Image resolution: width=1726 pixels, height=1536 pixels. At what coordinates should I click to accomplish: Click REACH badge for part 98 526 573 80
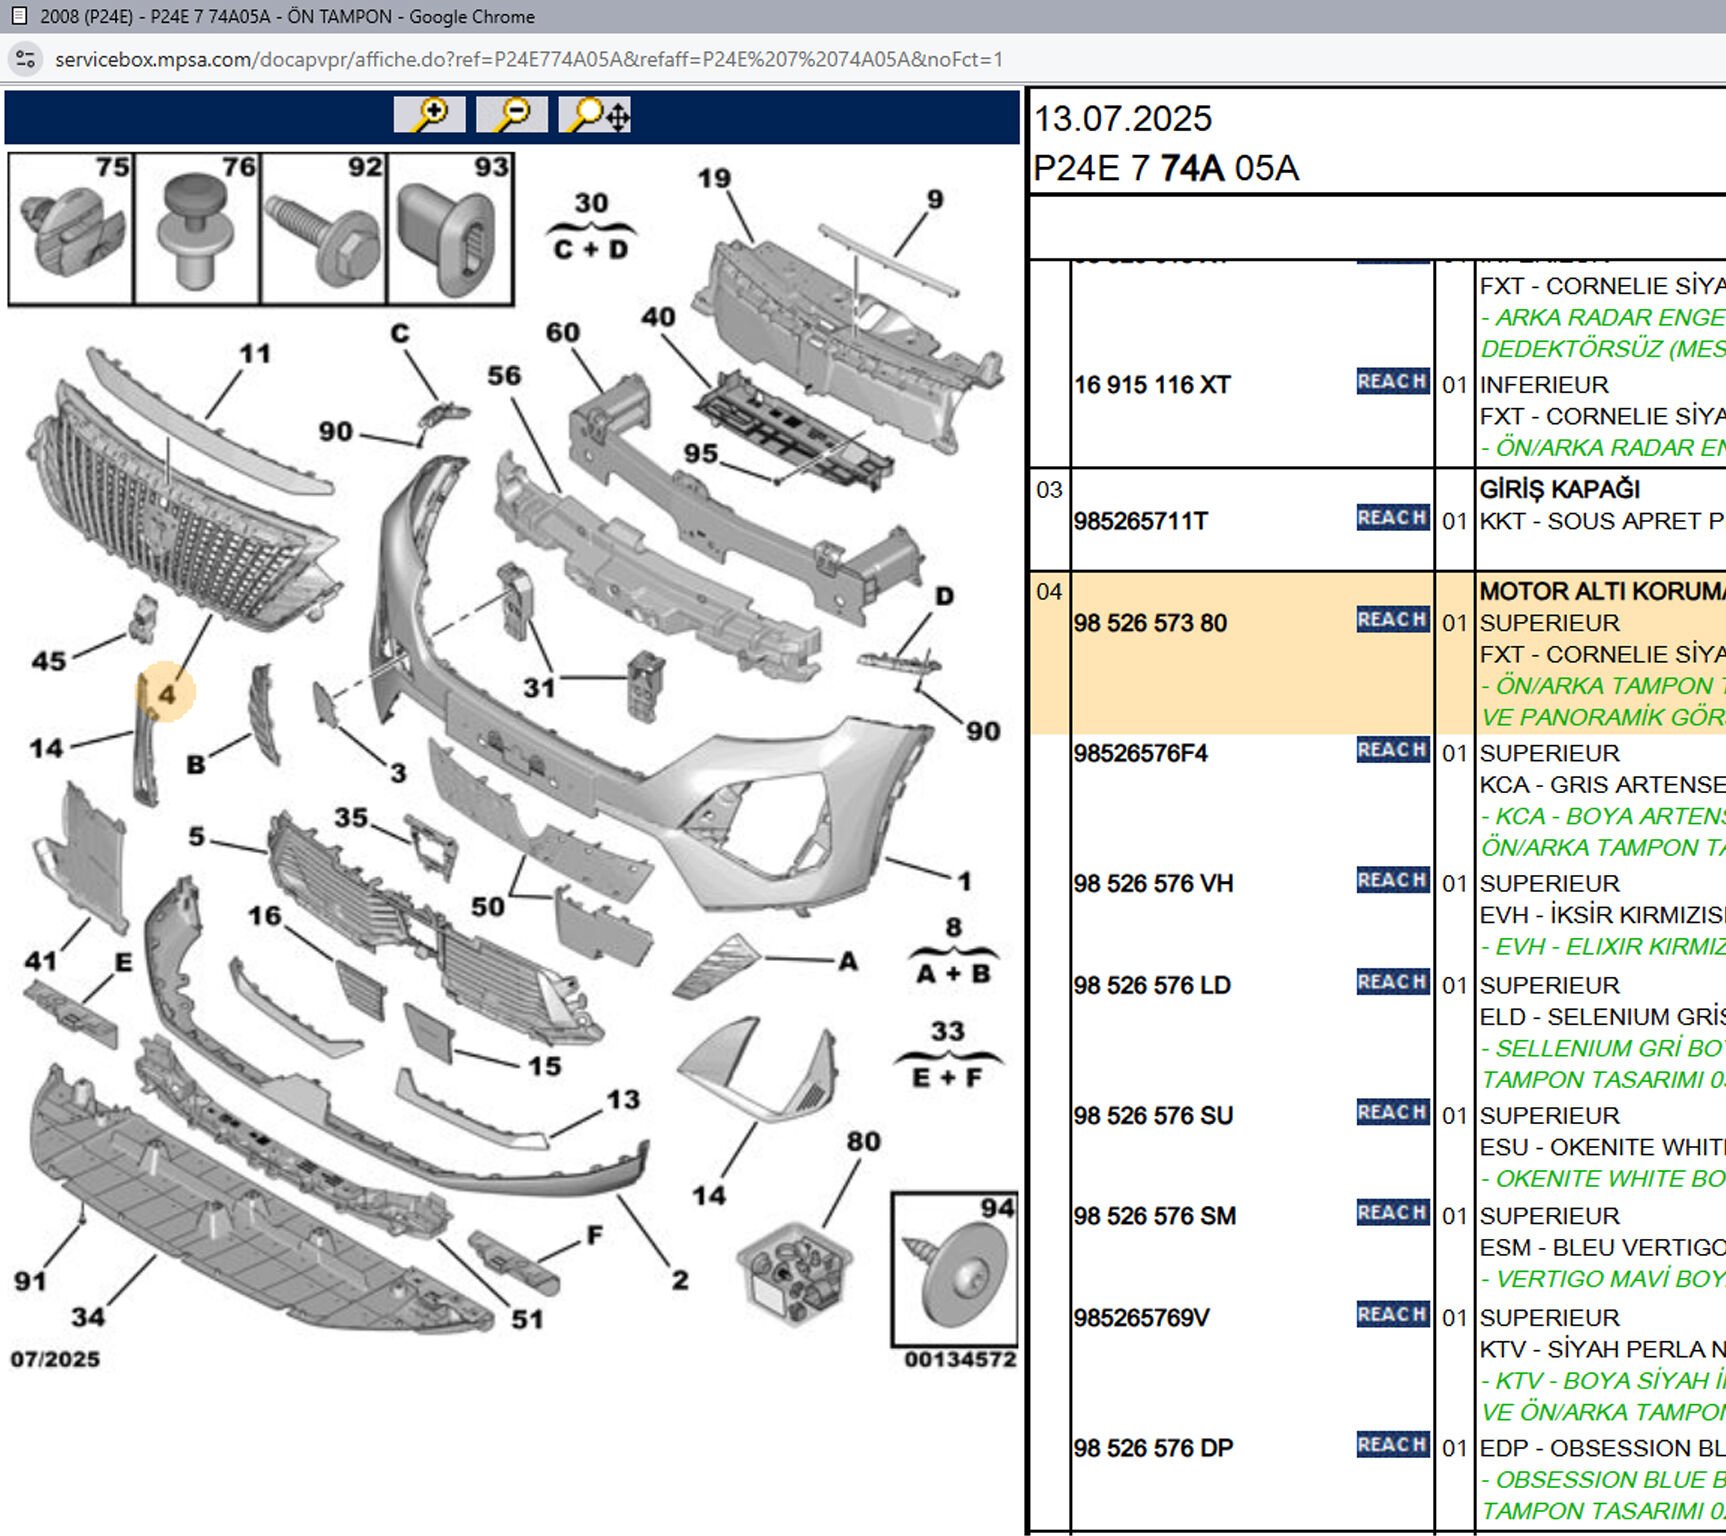(1392, 620)
